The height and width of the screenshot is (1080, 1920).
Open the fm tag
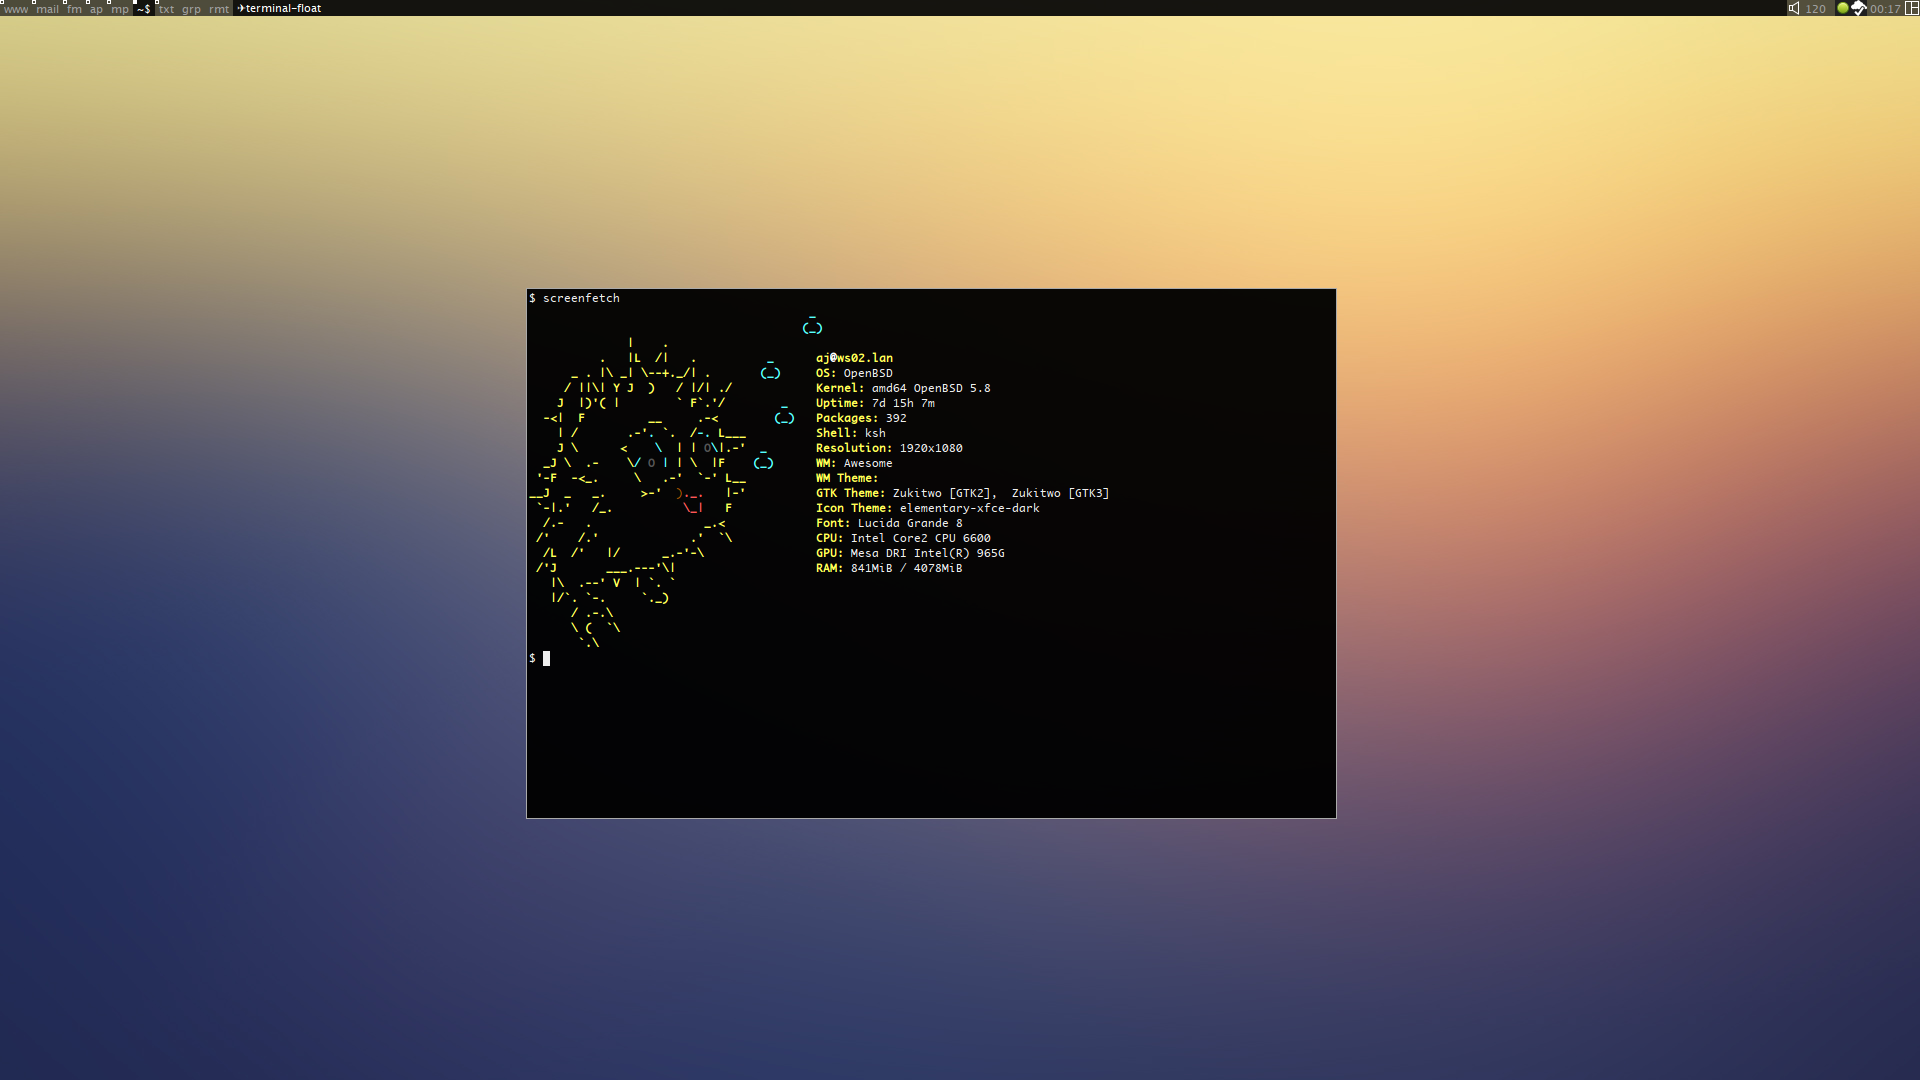pos(74,8)
